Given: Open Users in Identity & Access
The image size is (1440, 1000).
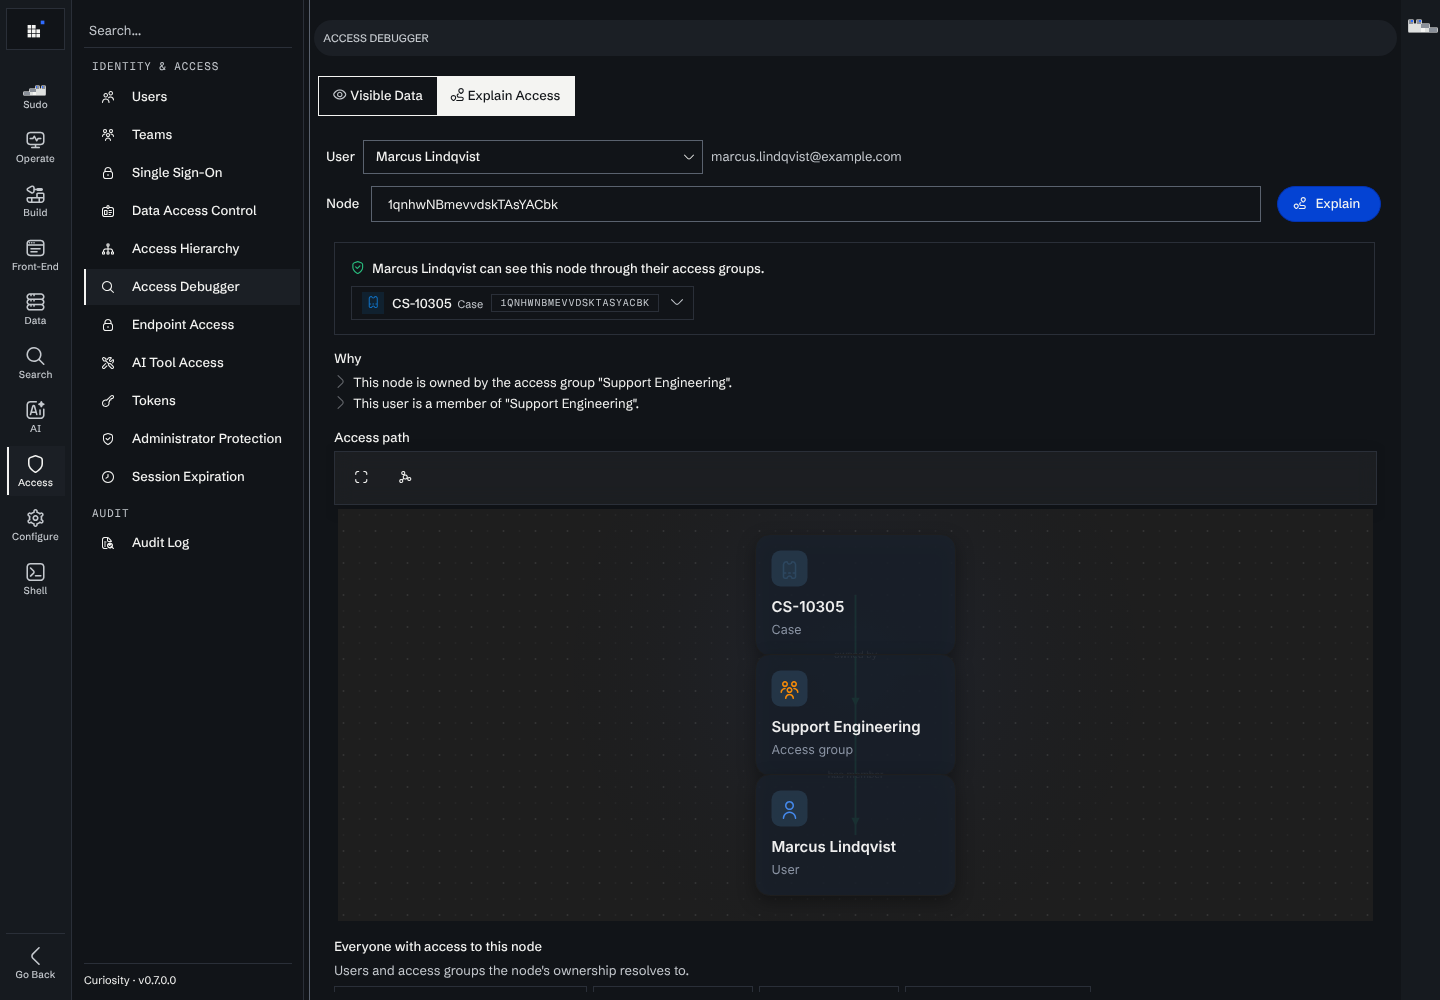Looking at the screenshot, I should click(192, 97).
